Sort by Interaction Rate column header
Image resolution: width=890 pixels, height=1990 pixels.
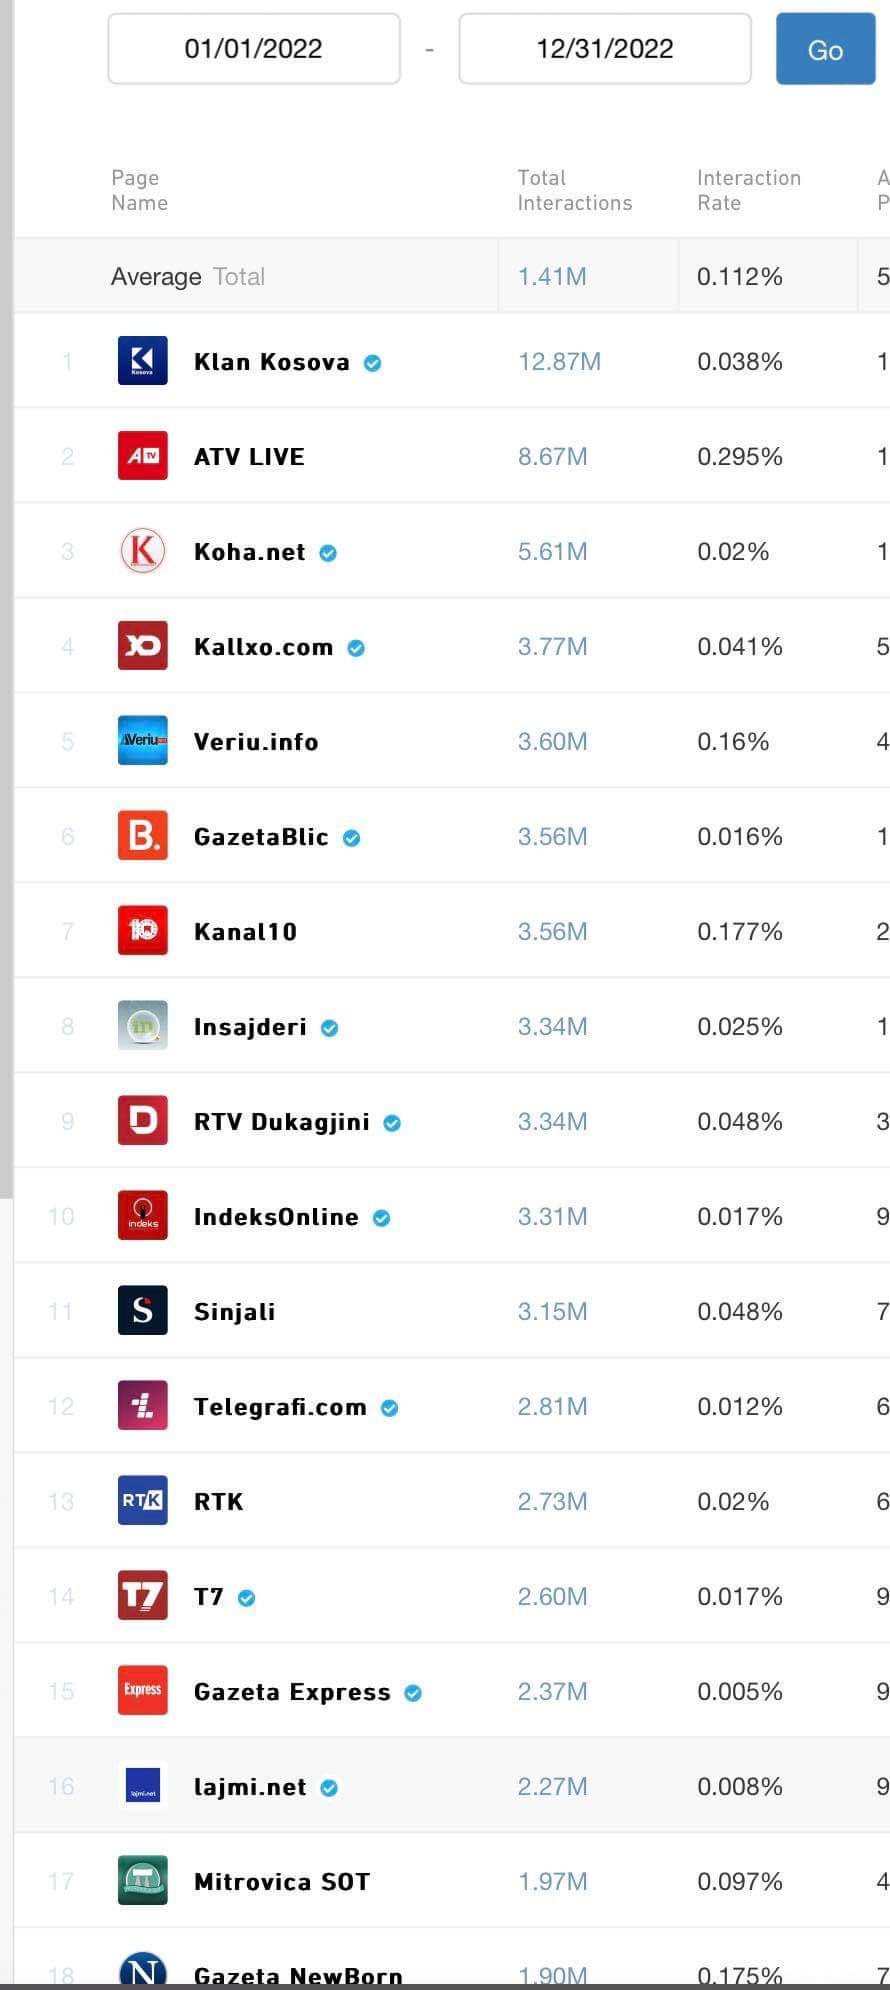pos(749,190)
